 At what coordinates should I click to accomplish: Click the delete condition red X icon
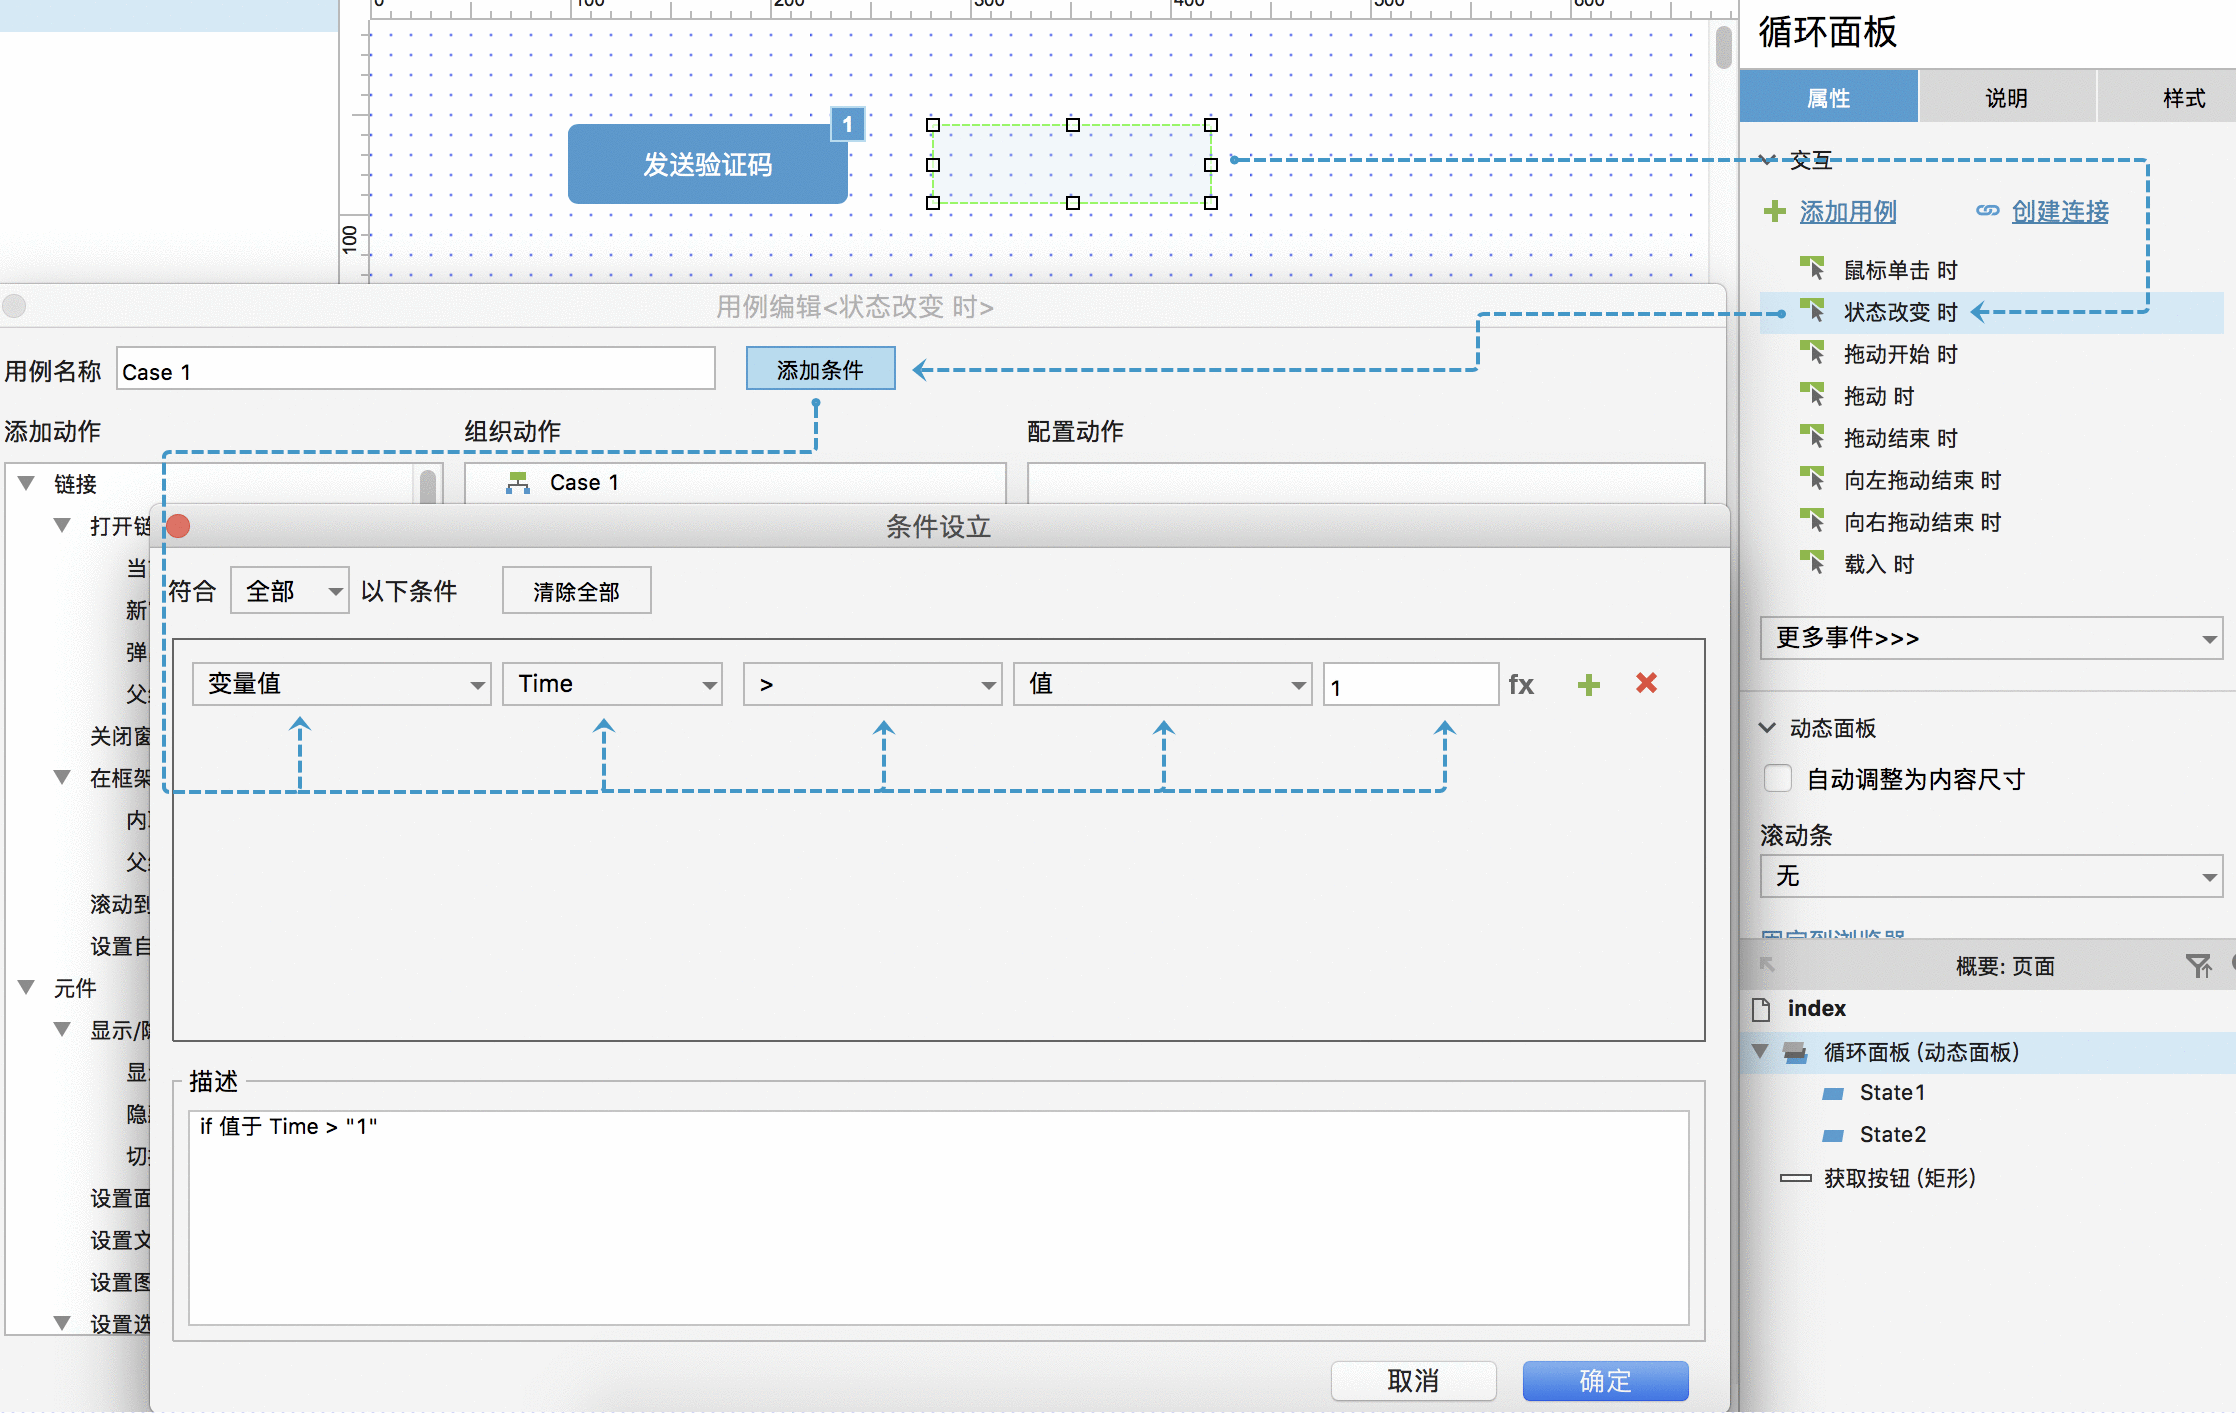click(x=1643, y=683)
